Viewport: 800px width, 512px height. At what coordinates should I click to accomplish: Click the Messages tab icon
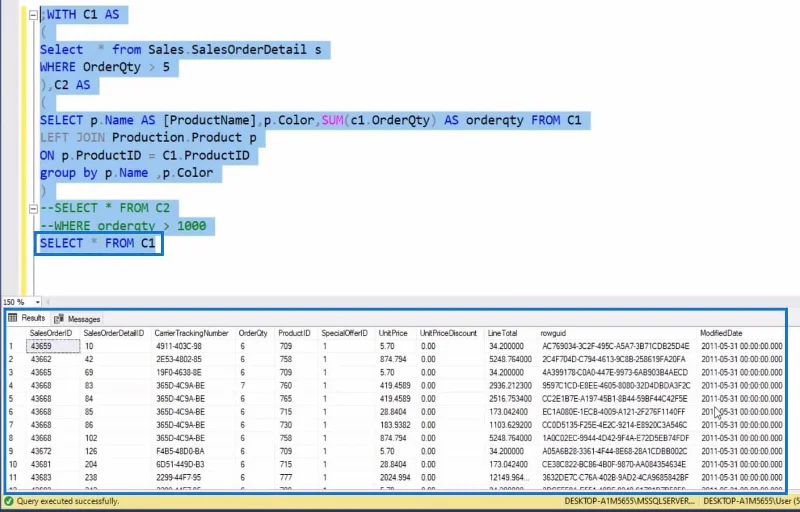[59, 319]
